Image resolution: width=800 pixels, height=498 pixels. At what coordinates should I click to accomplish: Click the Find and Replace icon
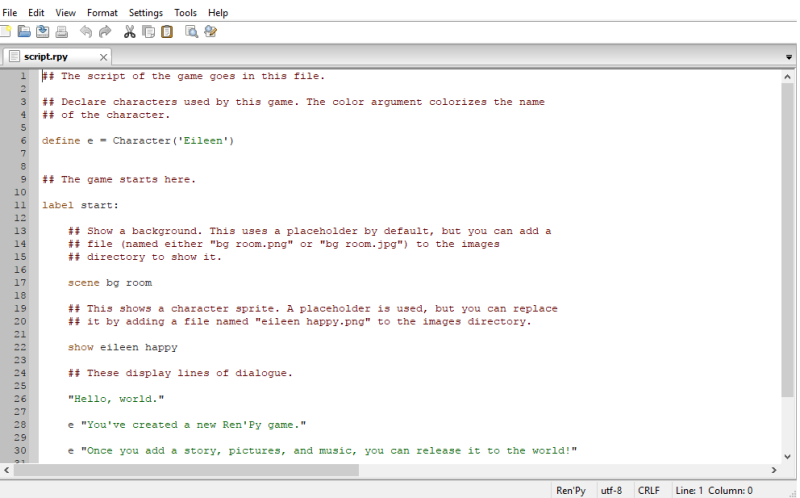point(210,32)
